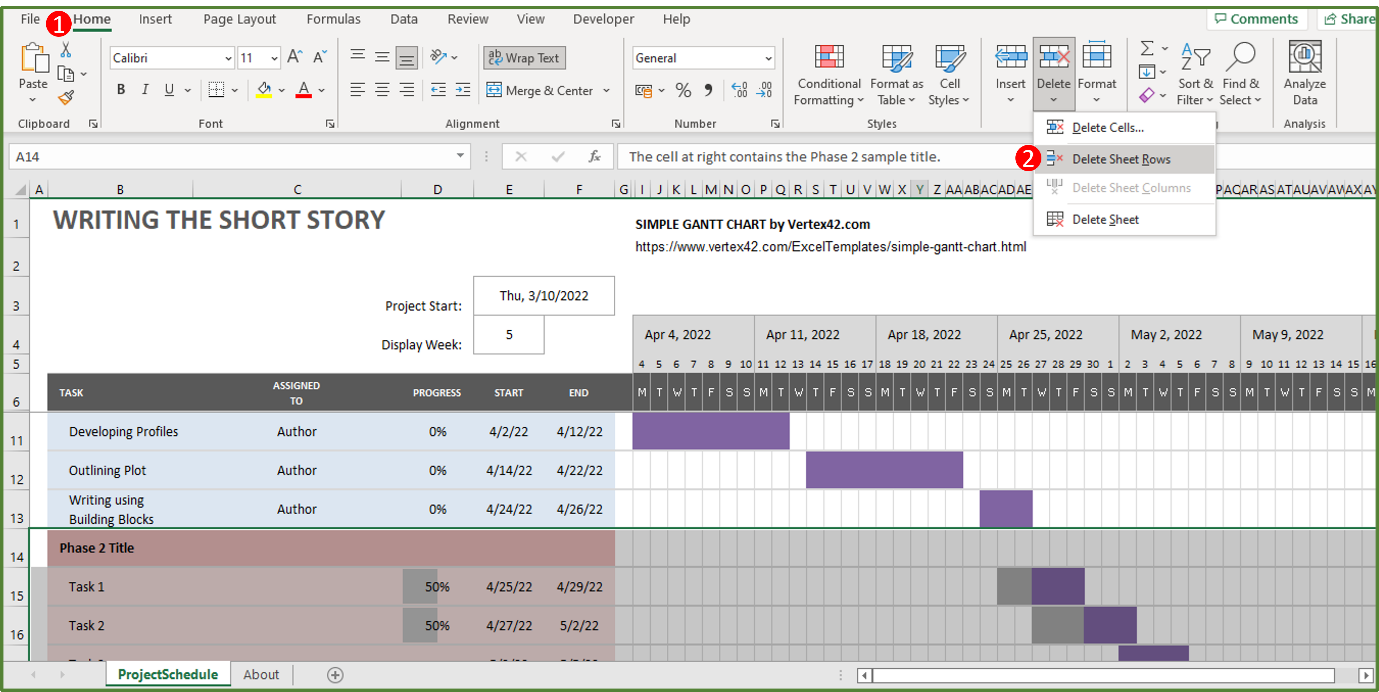
Task: Open the Conditional Formatting gallery
Action: tap(828, 74)
